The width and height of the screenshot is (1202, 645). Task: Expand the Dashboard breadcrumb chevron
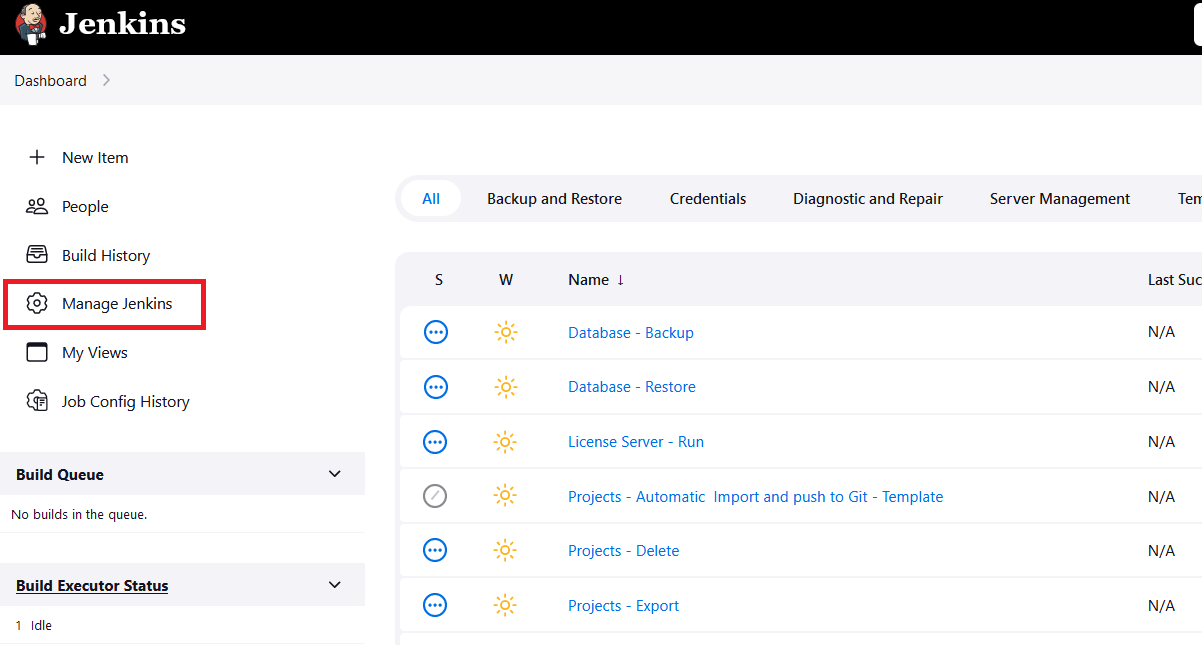click(106, 80)
